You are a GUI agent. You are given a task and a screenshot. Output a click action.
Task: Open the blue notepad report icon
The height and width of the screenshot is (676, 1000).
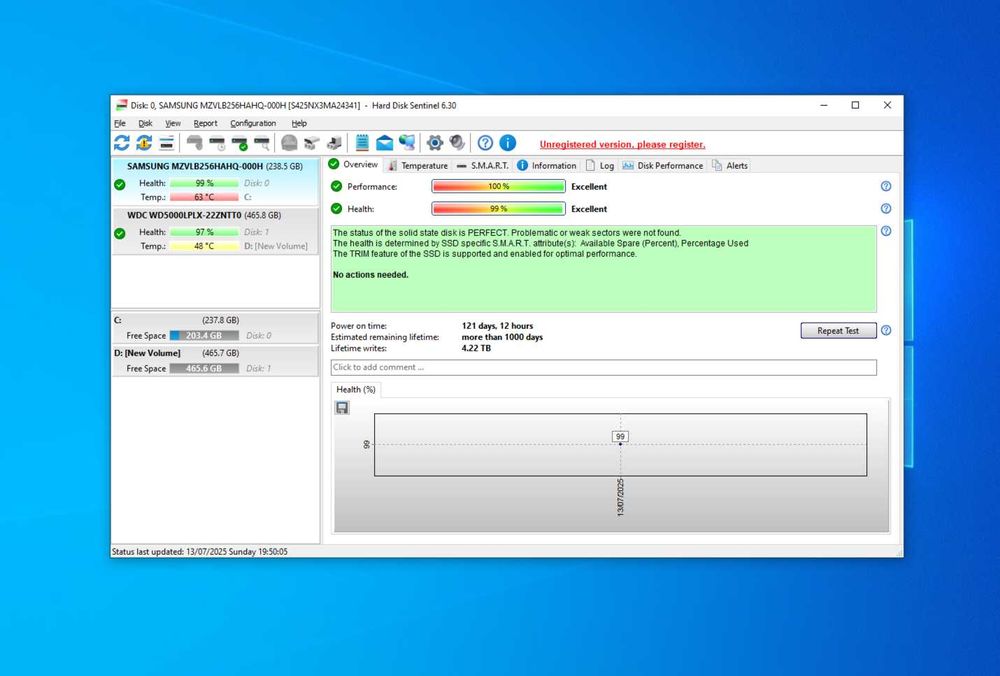point(362,143)
